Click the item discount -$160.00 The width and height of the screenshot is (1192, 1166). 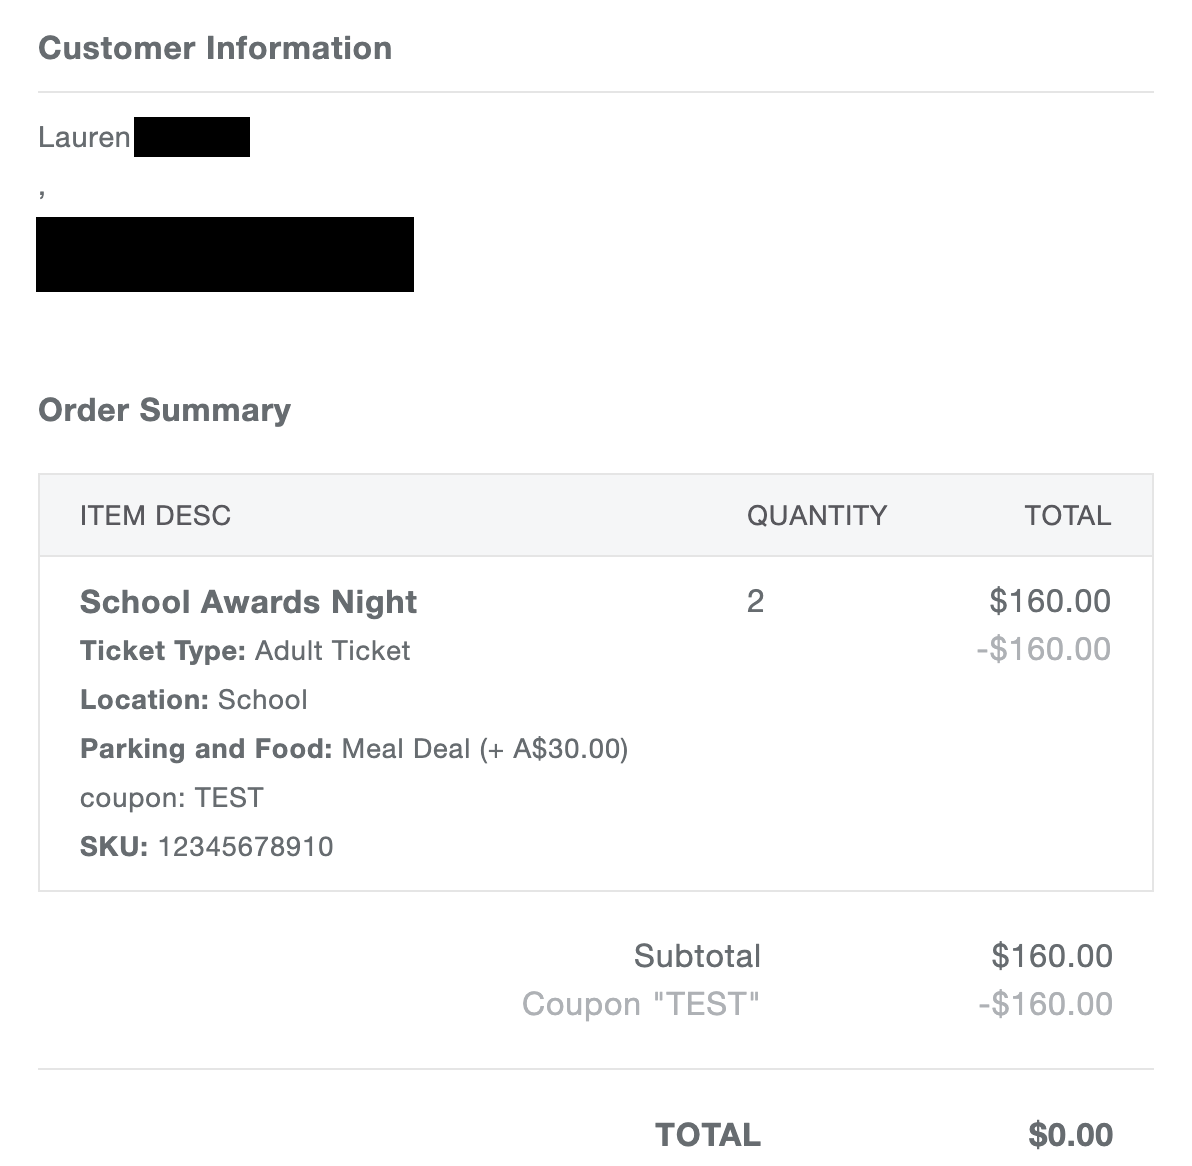point(1044,649)
